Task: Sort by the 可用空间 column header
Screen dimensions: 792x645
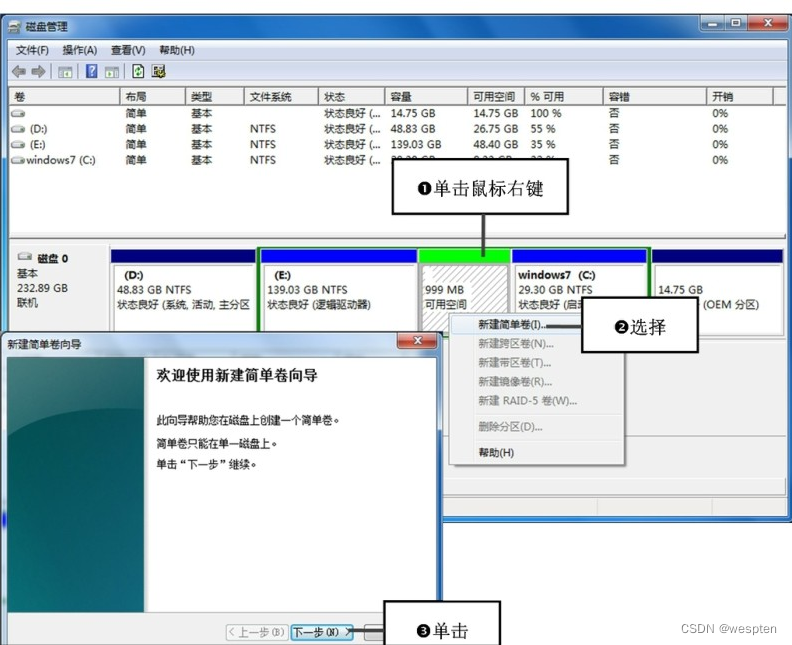Action: 496,96
